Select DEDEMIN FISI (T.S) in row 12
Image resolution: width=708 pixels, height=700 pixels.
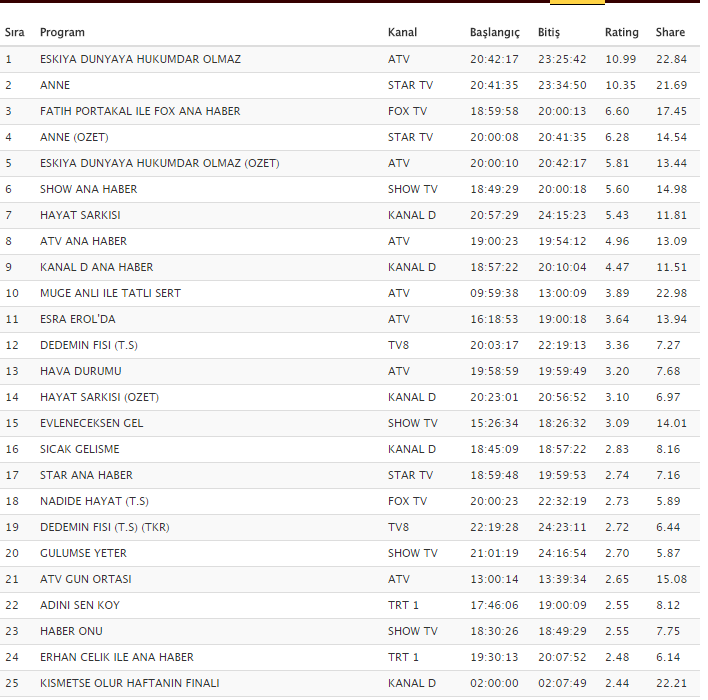[88, 345]
